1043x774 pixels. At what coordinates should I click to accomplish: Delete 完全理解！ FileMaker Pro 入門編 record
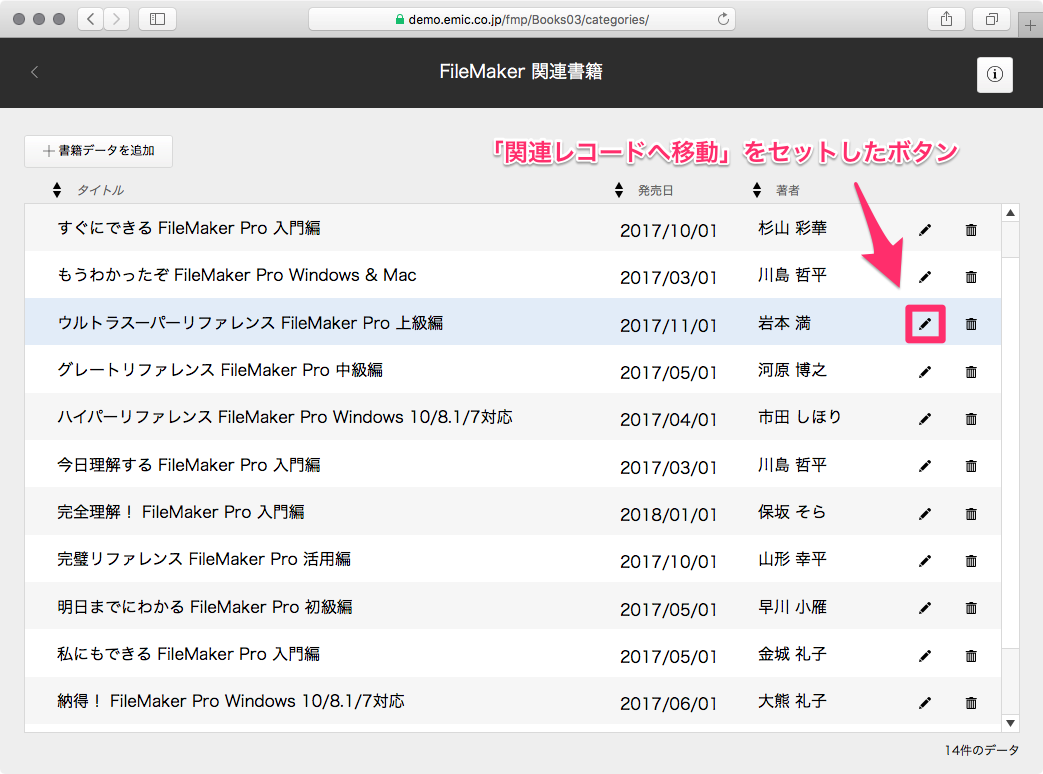(971, 513)
